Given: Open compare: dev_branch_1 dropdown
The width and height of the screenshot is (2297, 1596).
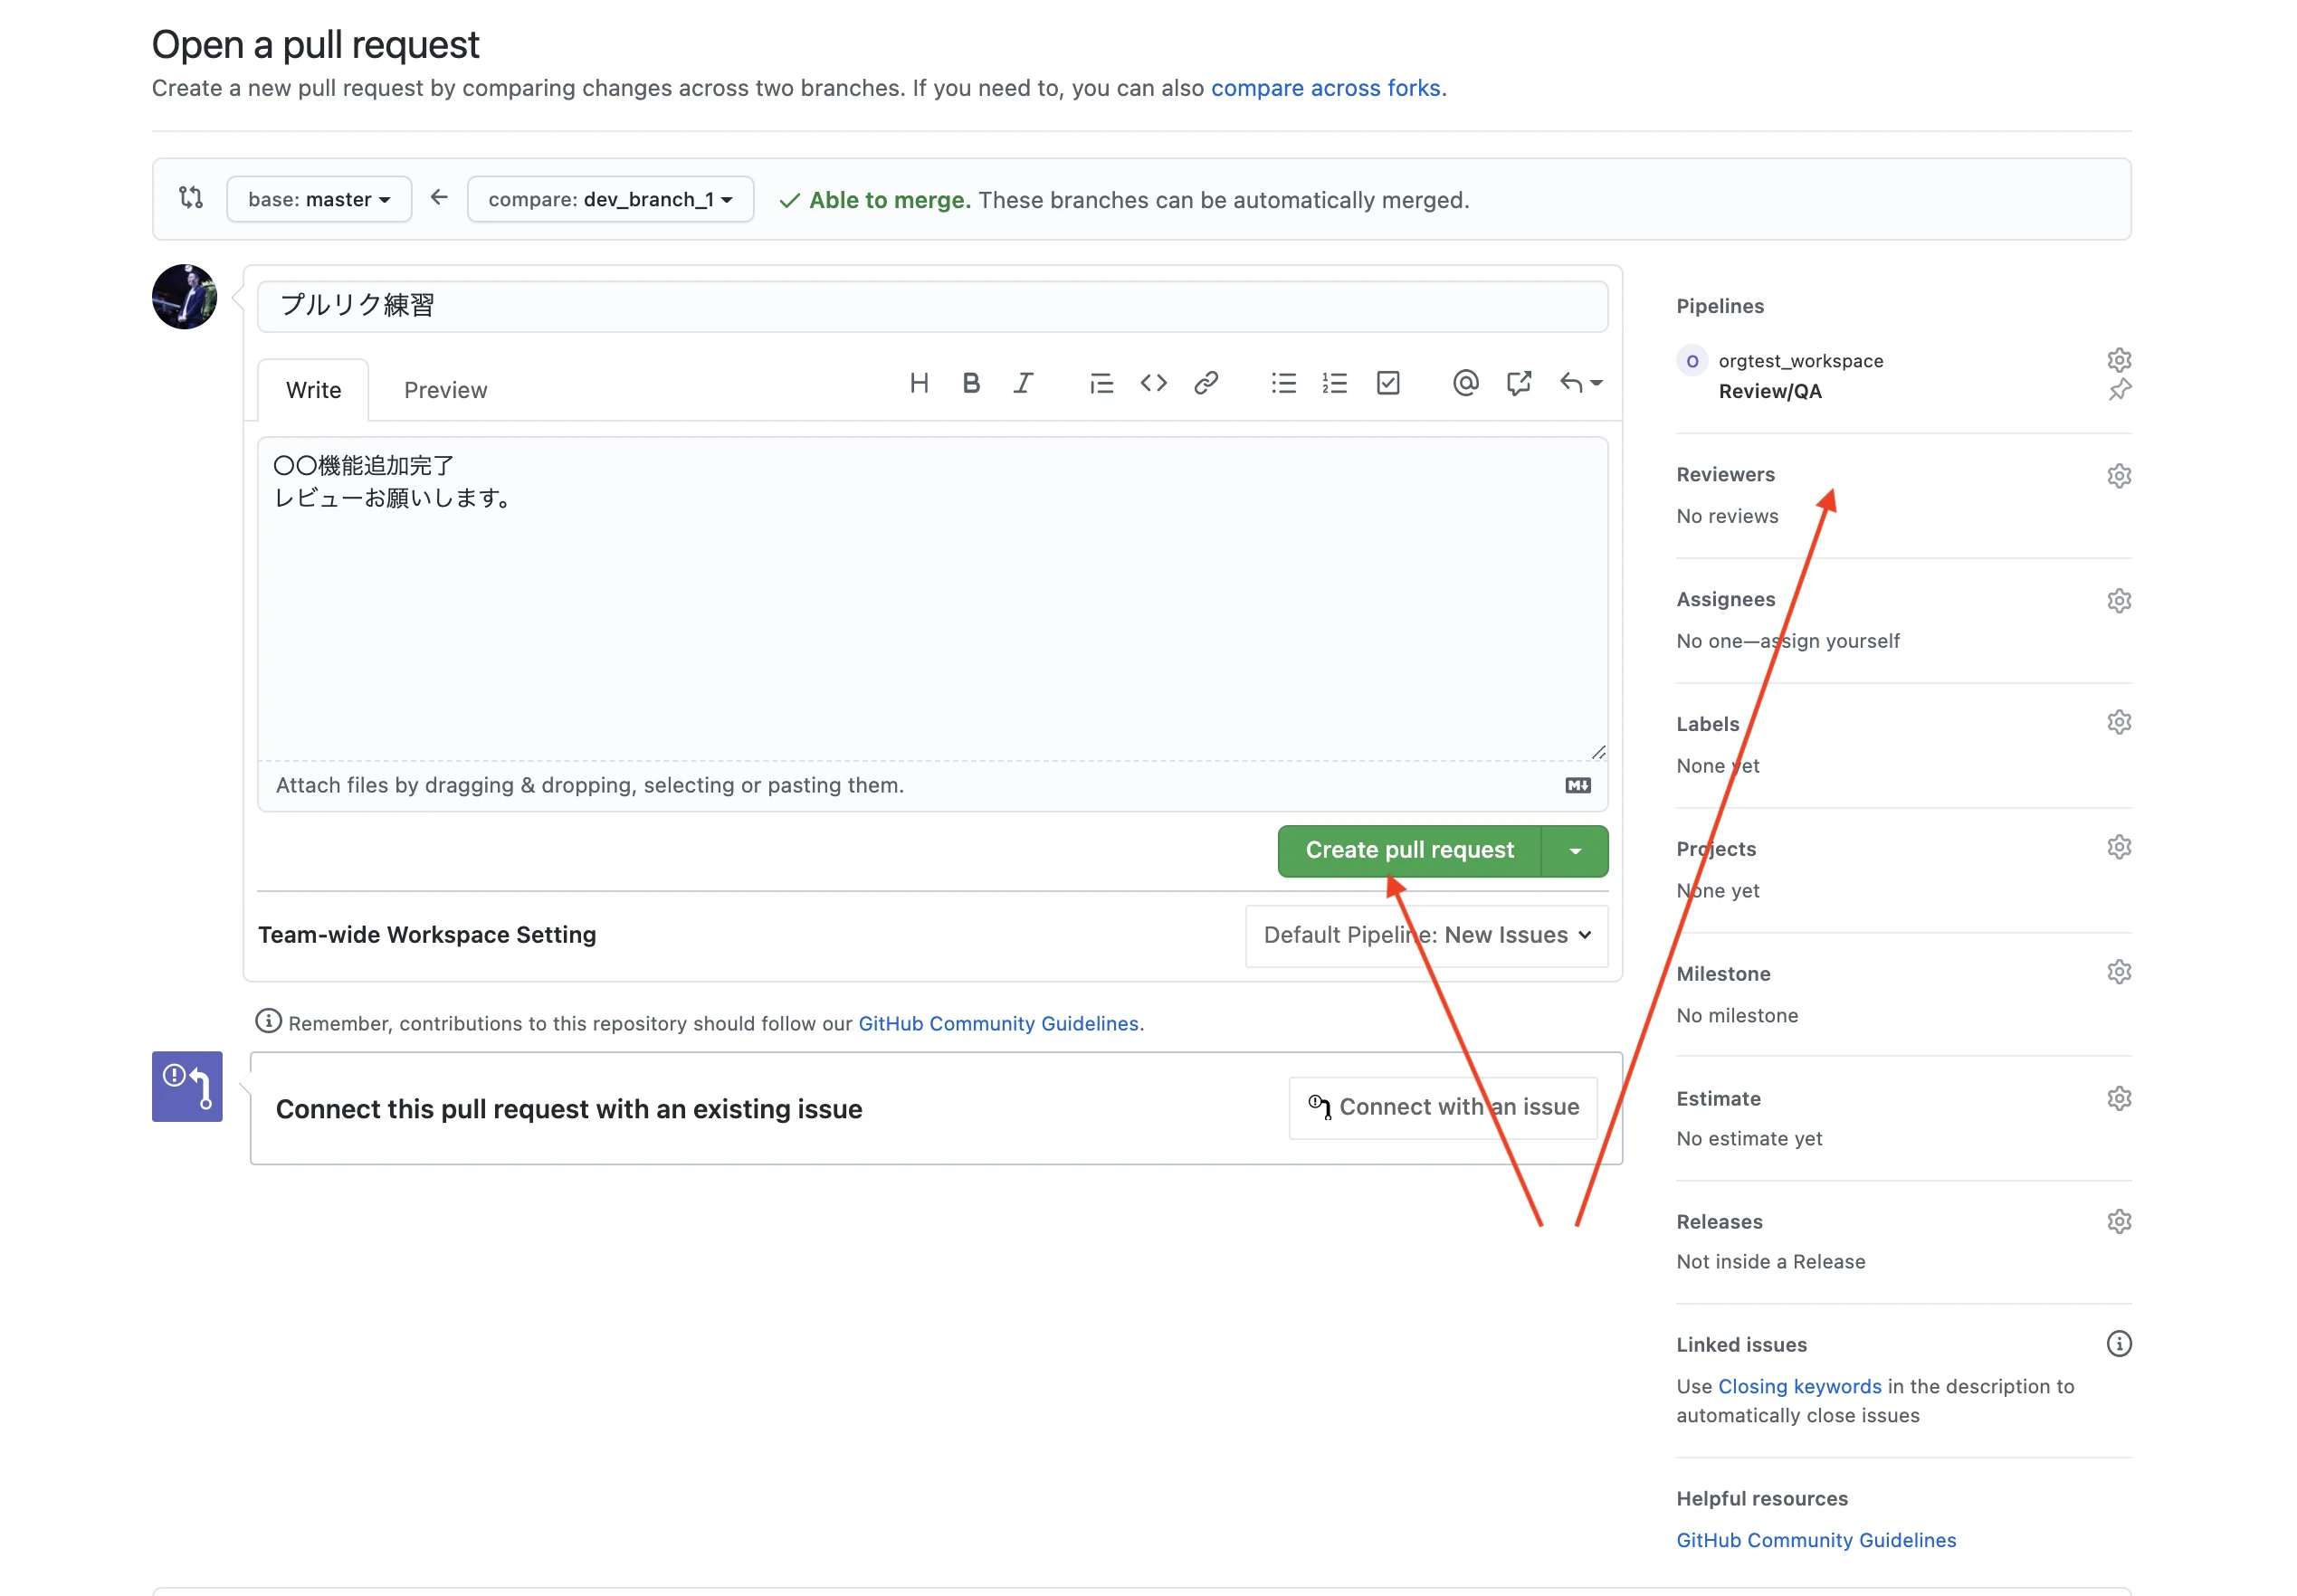Looking at the screenshot, I should 610,199.
